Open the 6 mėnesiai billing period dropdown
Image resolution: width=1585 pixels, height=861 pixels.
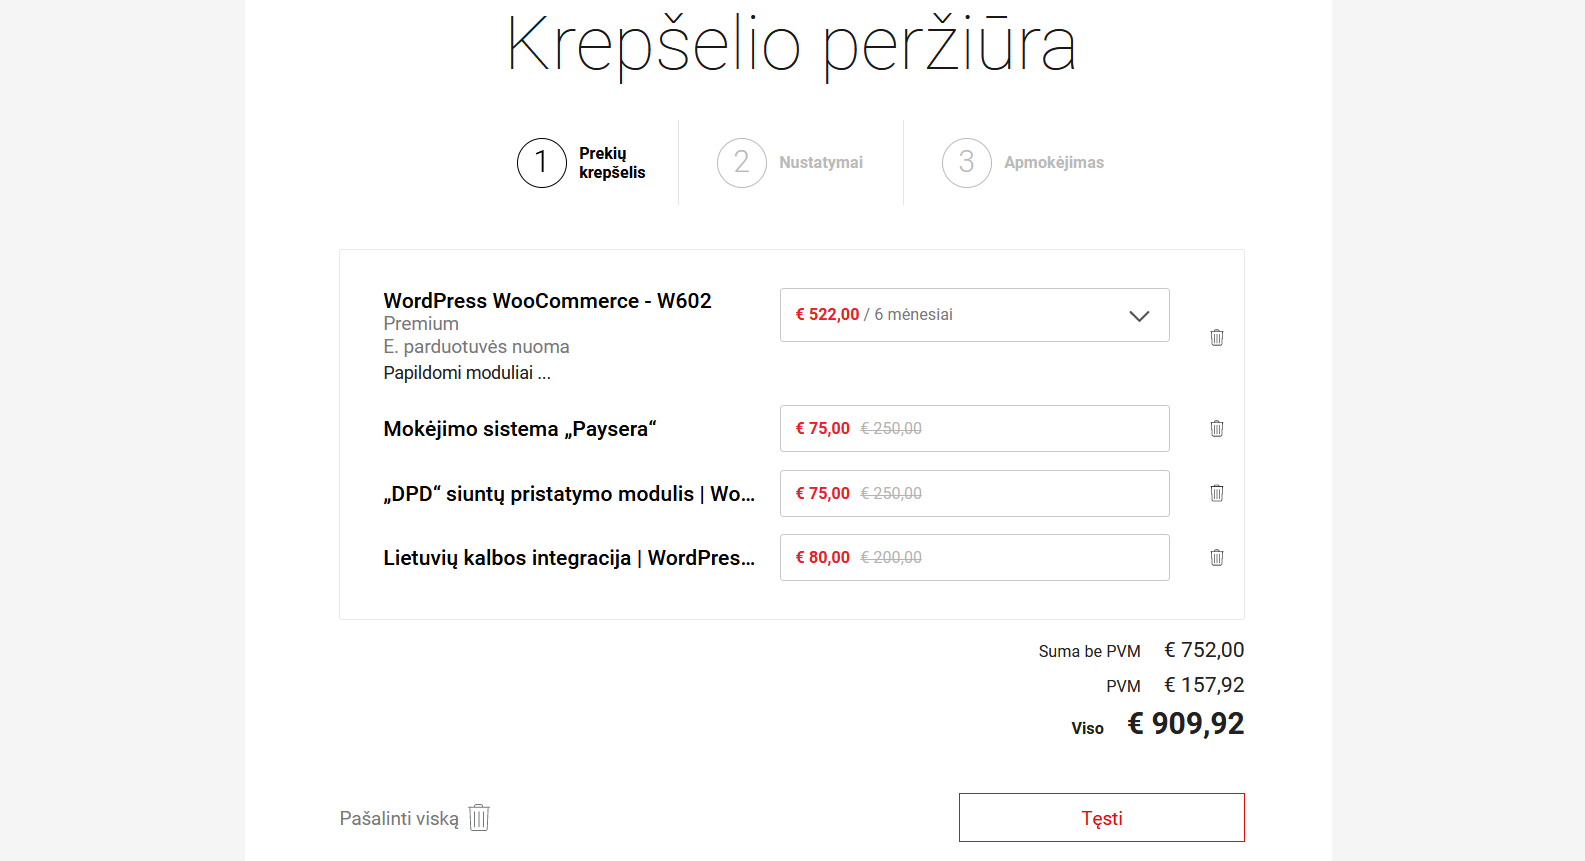point(975,315)
